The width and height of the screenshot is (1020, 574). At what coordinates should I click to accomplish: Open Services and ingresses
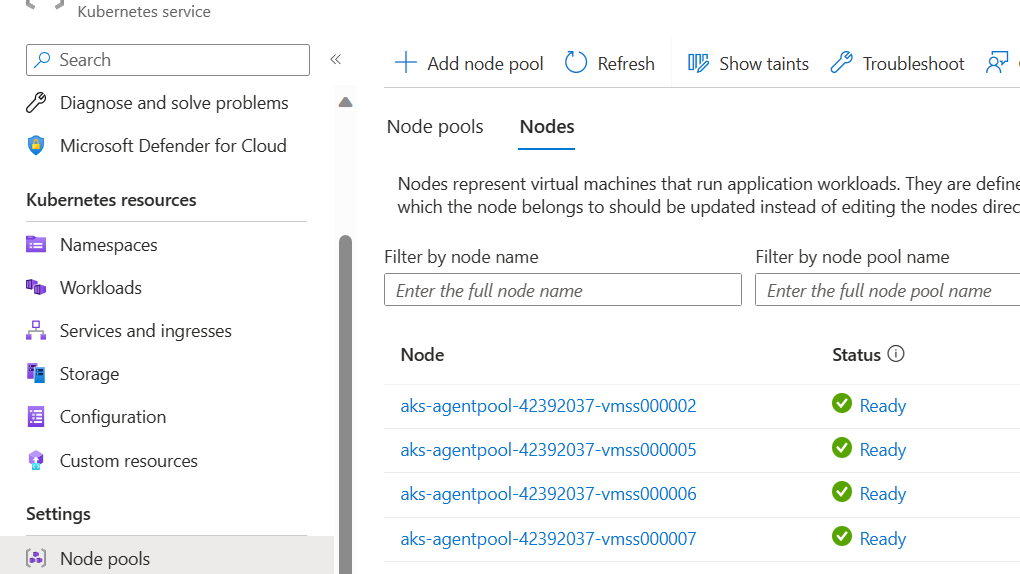(x=146, y=331)
